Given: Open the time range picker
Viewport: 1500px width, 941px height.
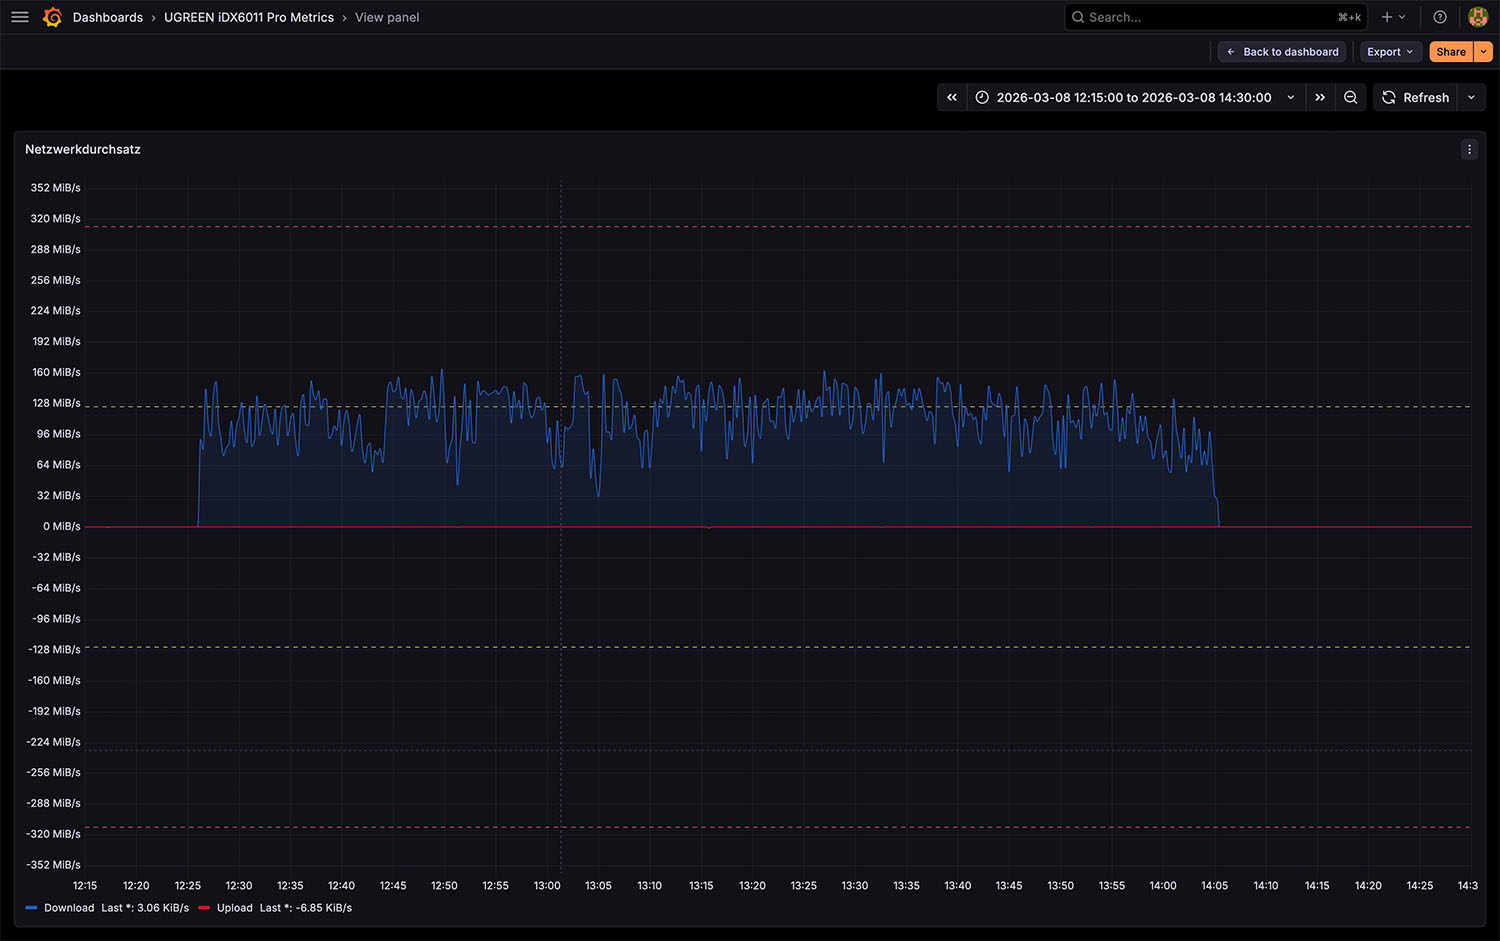Looking at the screenshot, I should (x=1134, y=97).
